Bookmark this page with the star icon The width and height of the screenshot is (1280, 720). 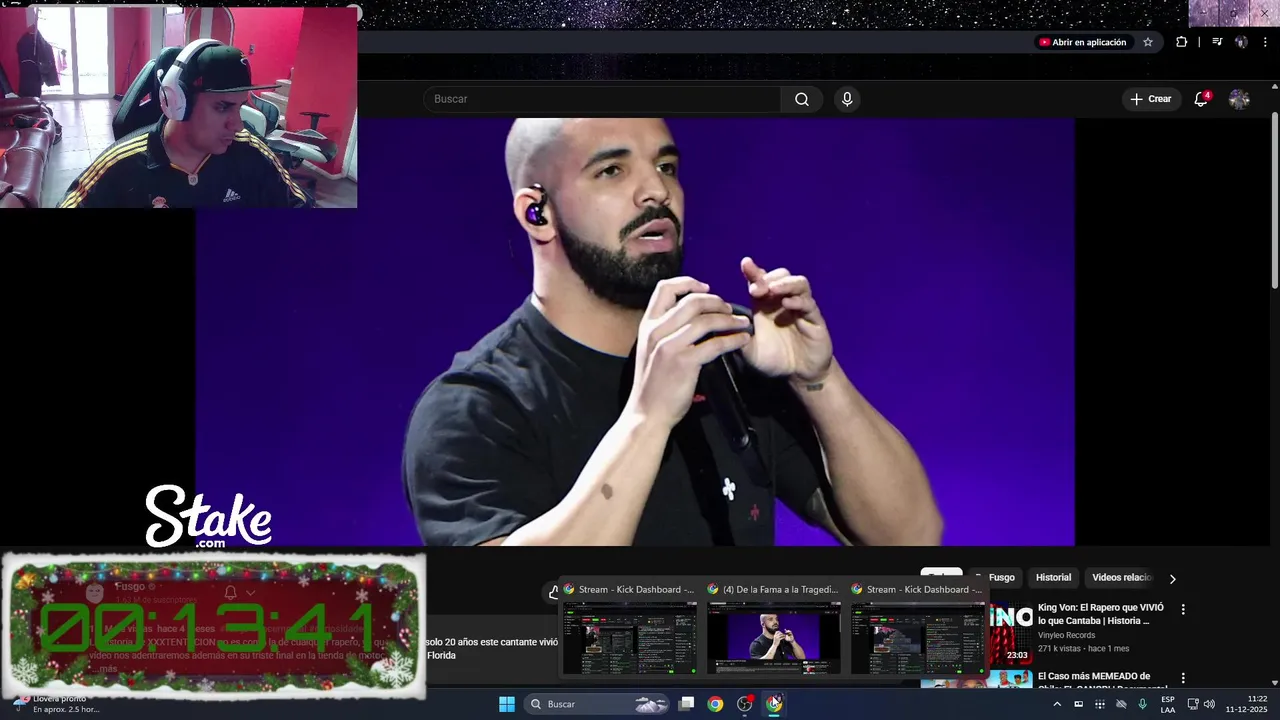tap(1148, 42)
